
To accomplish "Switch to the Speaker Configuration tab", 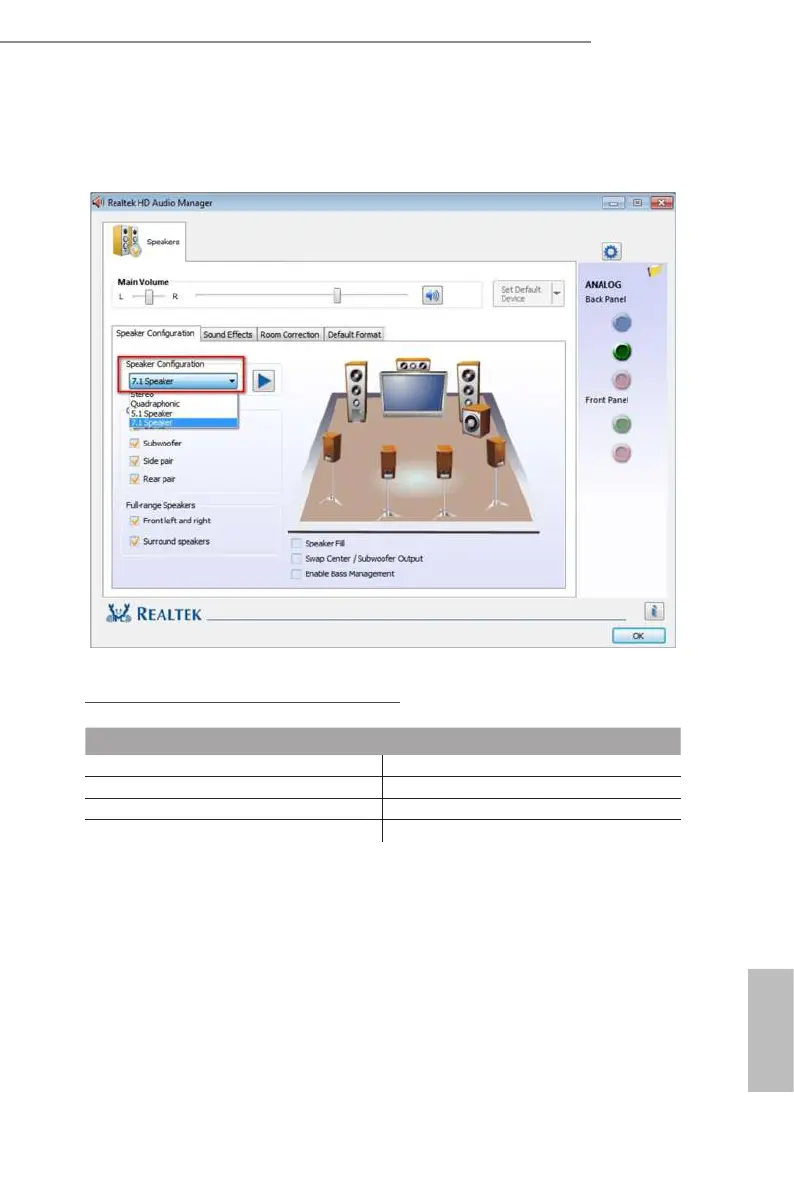I will (x=156, y=333).
